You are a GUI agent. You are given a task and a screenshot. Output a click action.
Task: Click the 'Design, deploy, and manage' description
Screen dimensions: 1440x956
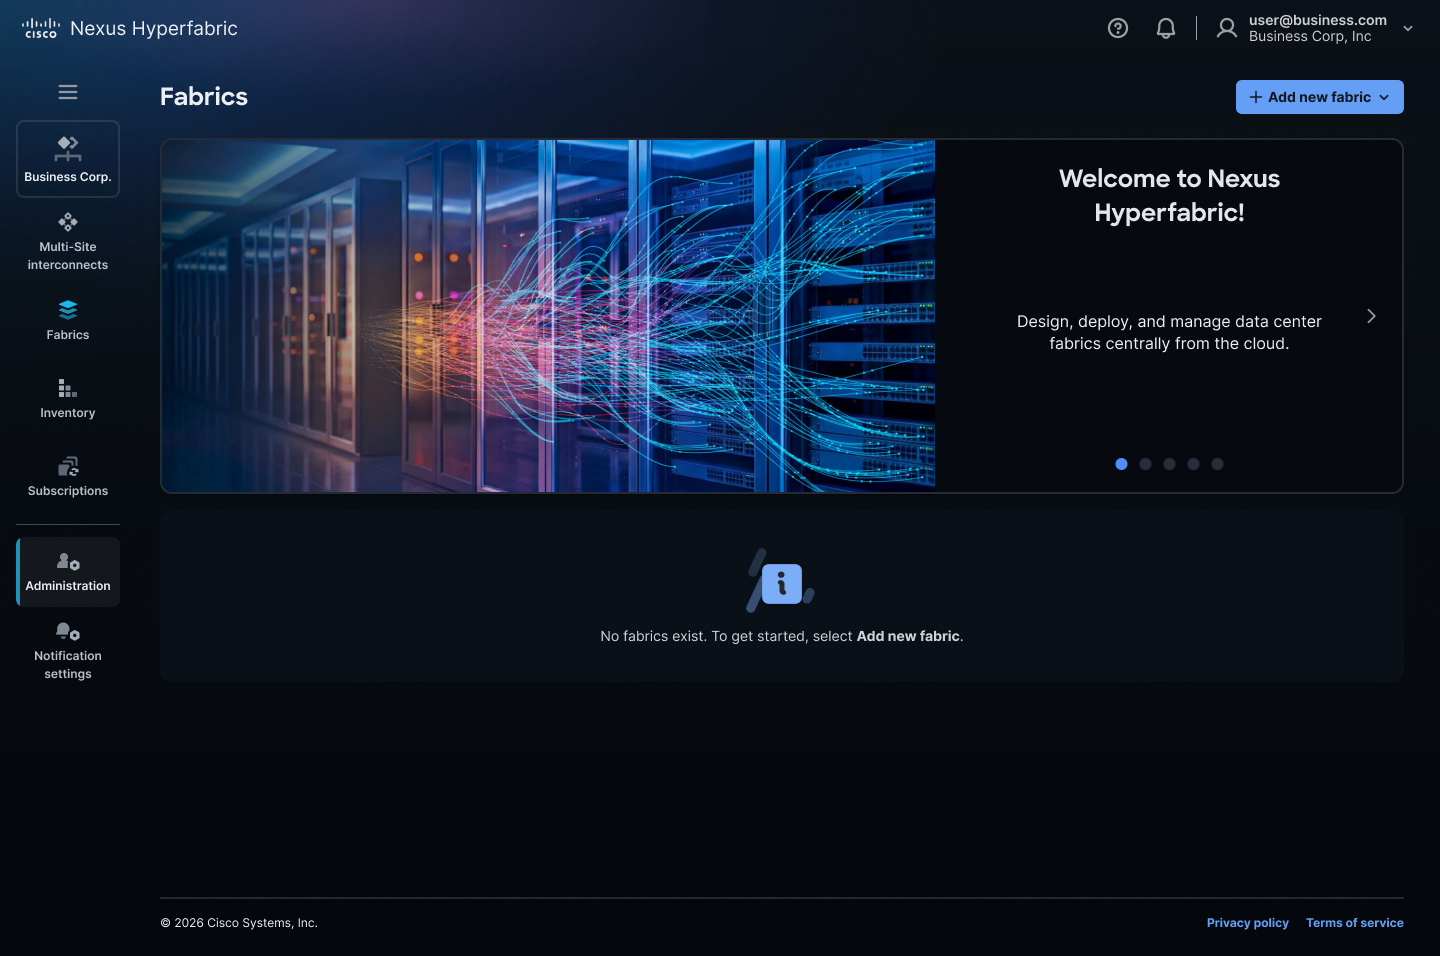click(x=1169, y=332)
